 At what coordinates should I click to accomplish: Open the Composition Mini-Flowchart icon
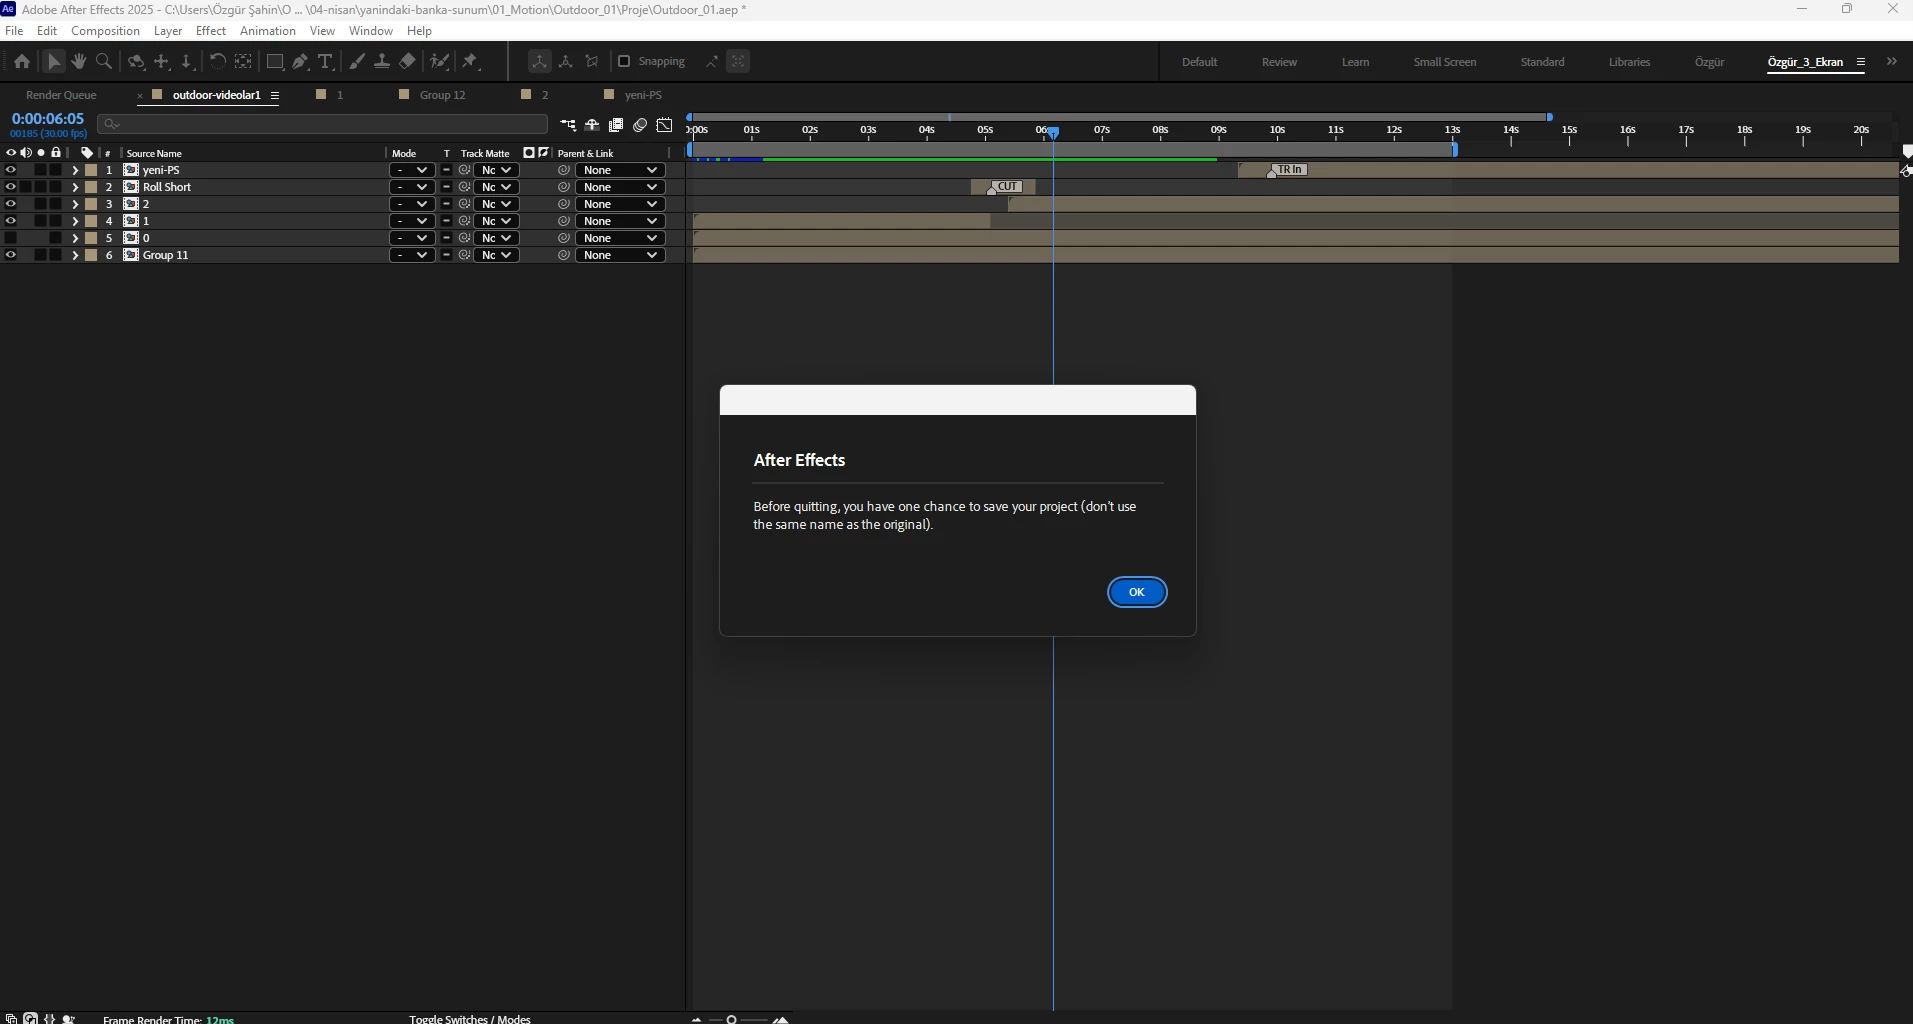[x=568, y=125]
